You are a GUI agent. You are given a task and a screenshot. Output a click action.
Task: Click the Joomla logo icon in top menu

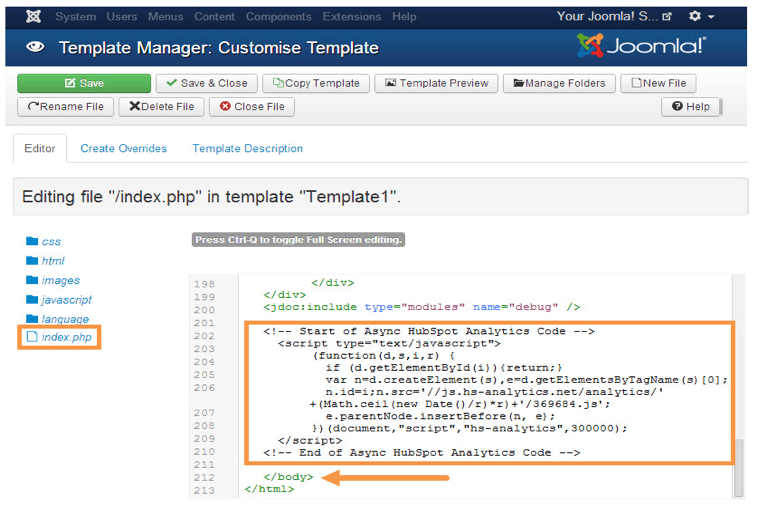click(33, 16)
